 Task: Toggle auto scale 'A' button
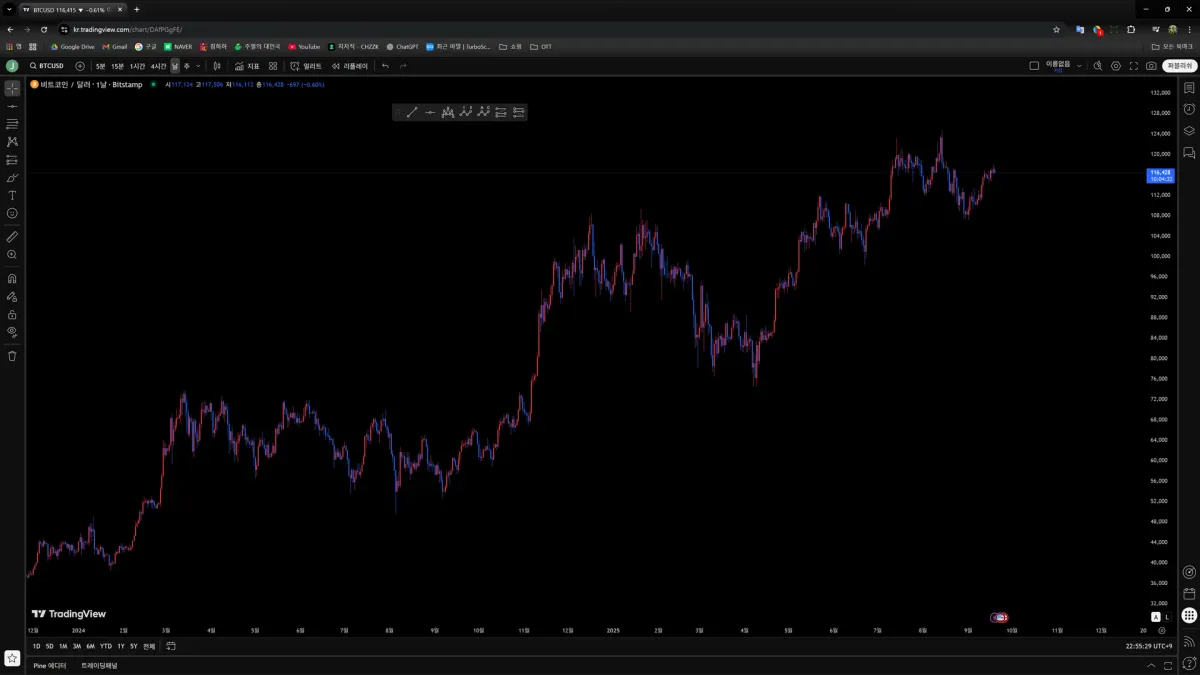coord(1156,617)
